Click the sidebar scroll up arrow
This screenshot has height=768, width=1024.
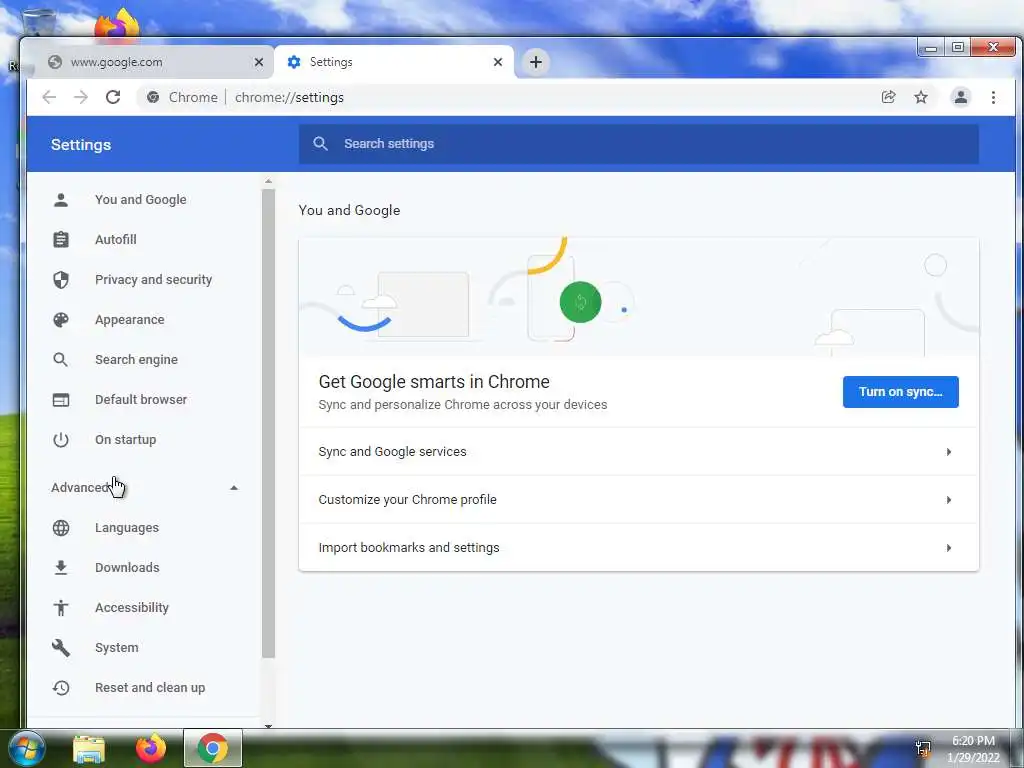click(x=268, y=182)
